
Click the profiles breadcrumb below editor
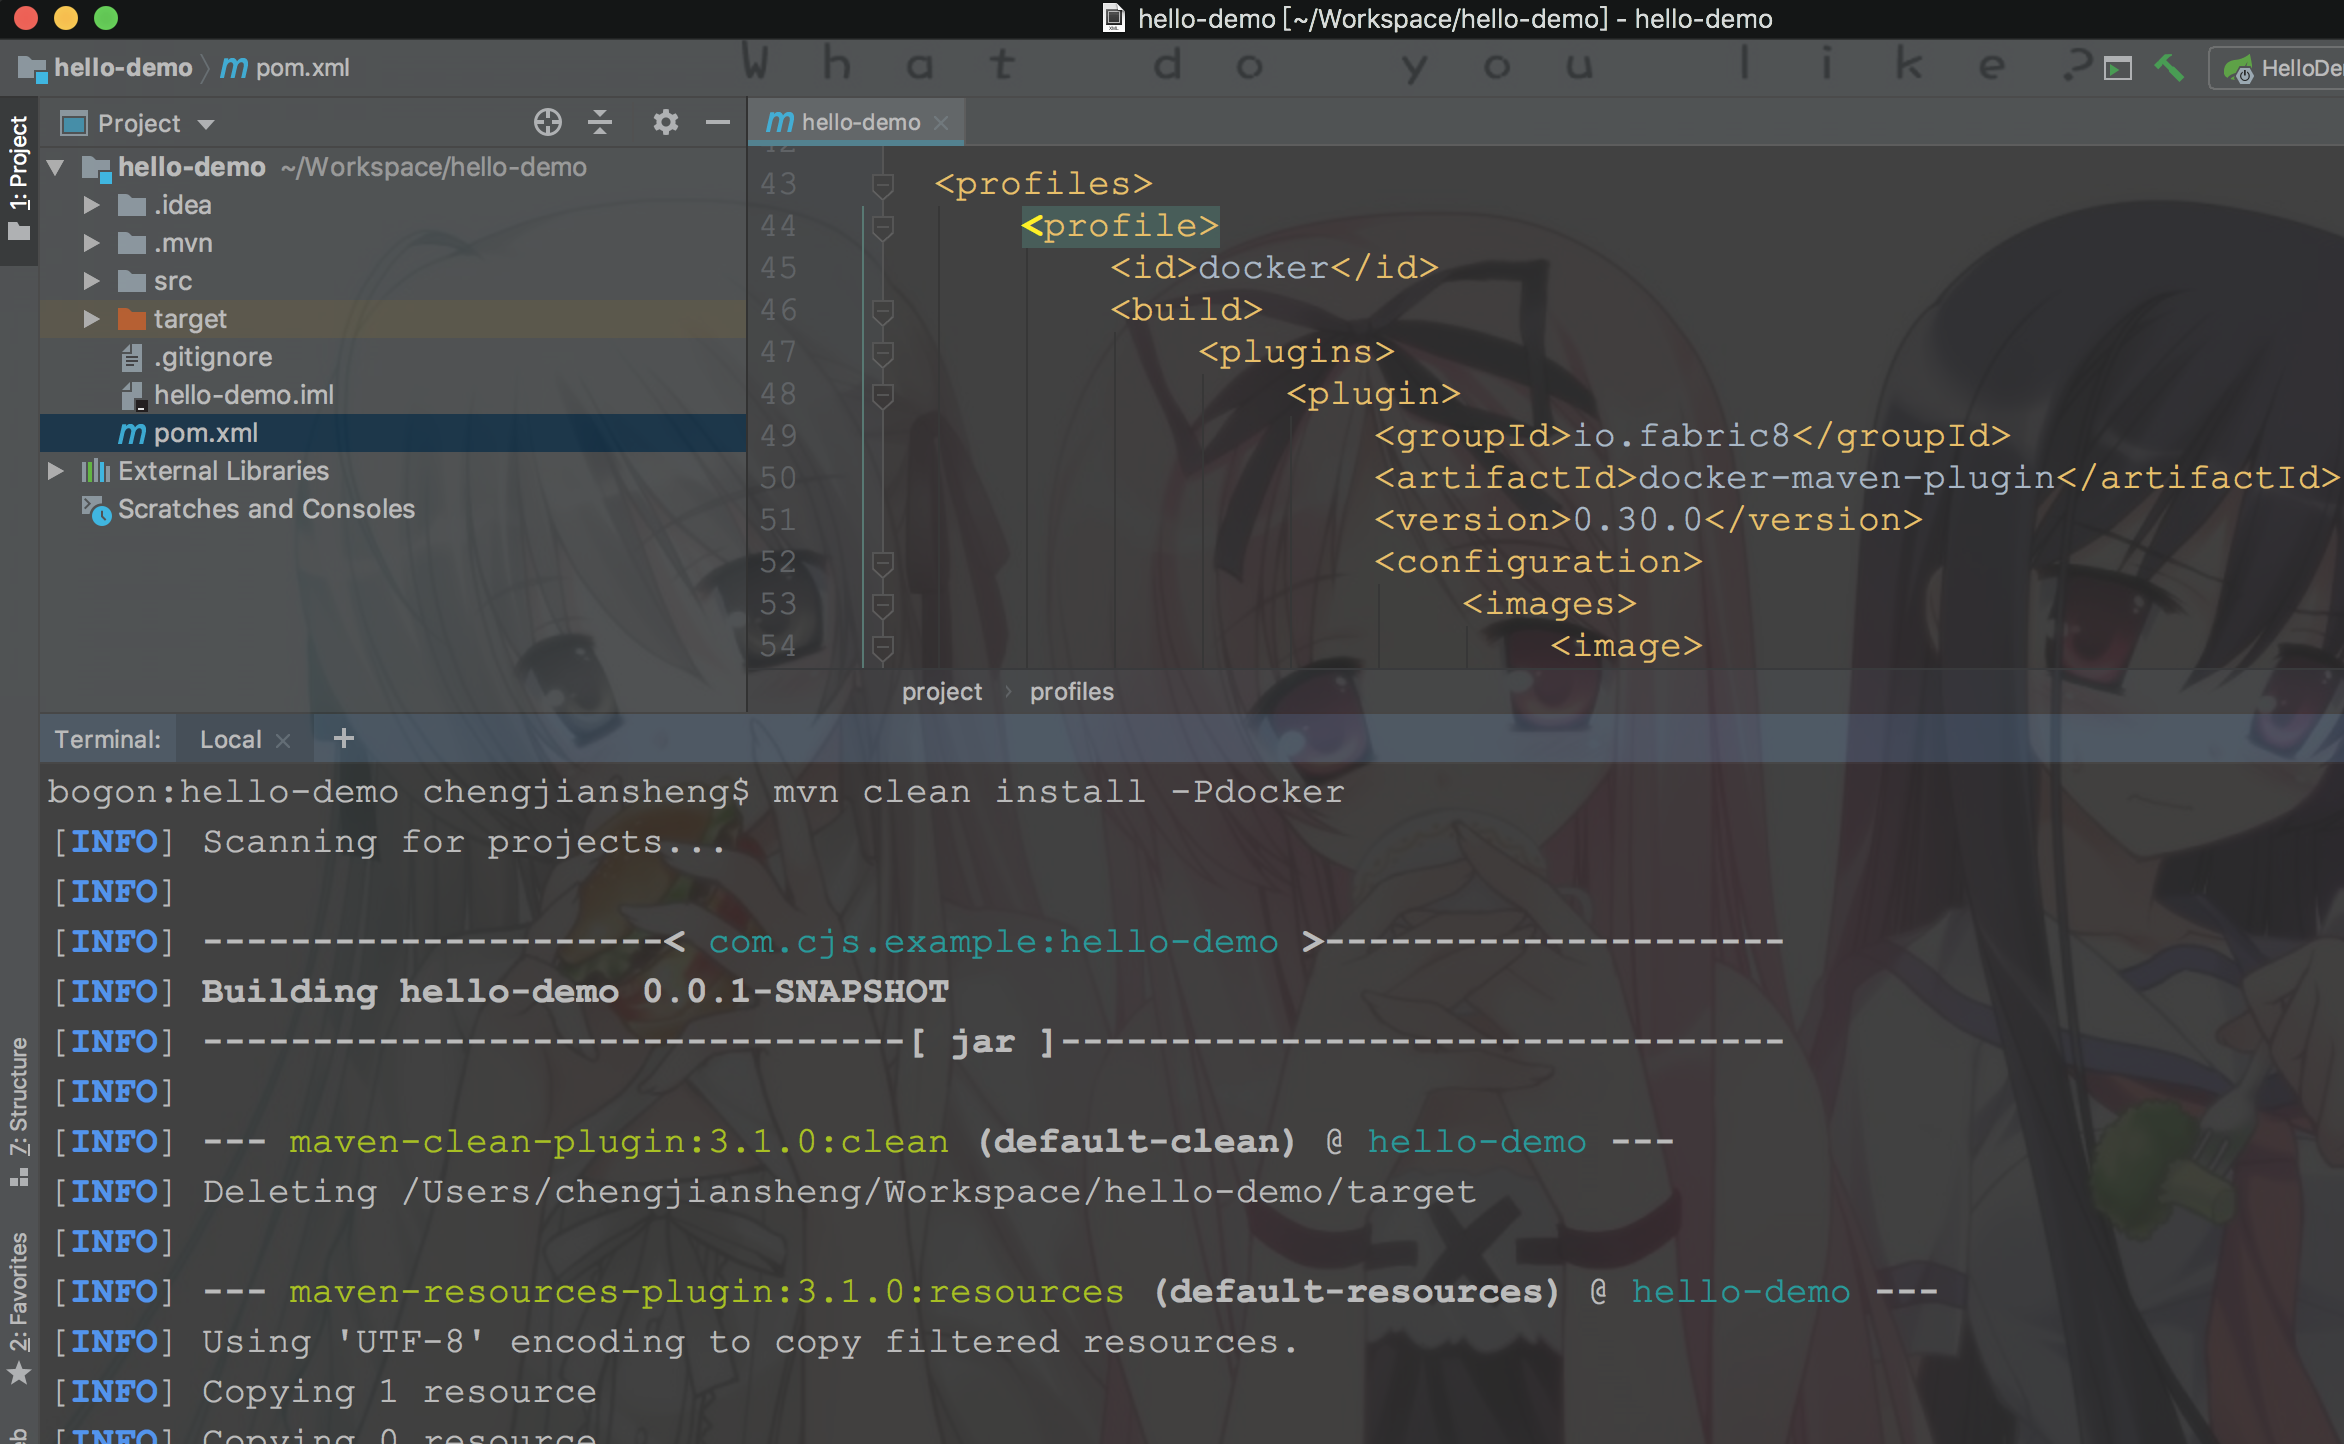click(x=1071, y=692)
